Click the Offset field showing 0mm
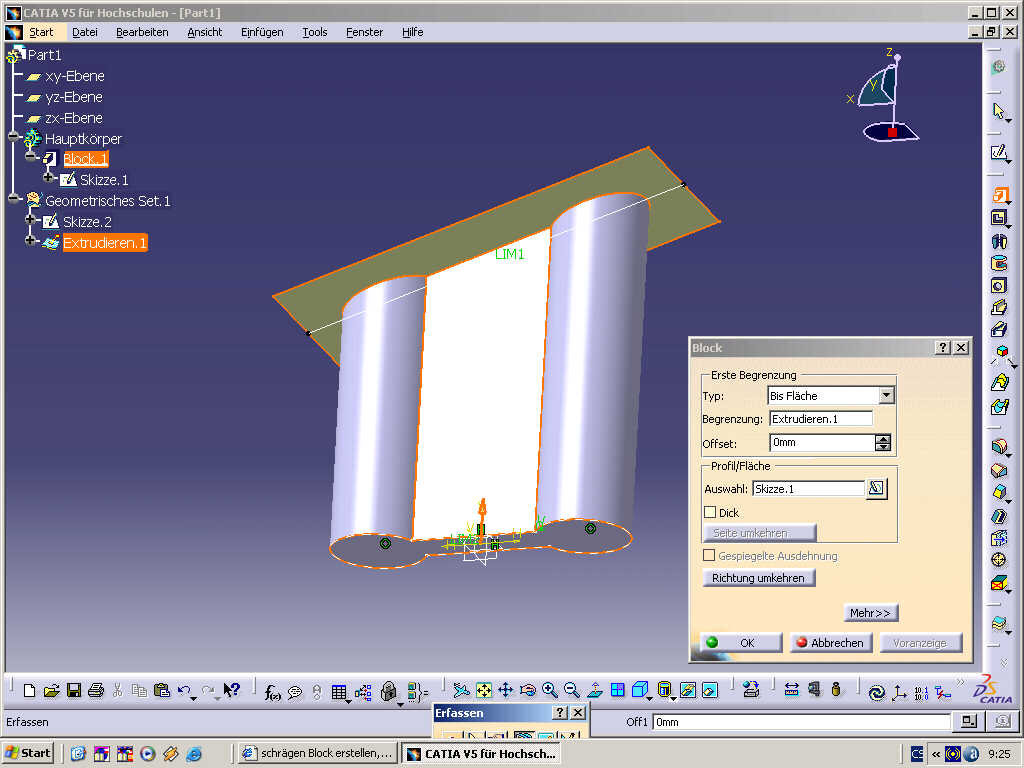Screen dimensions: 1024x768 click(x=822, y=443)
